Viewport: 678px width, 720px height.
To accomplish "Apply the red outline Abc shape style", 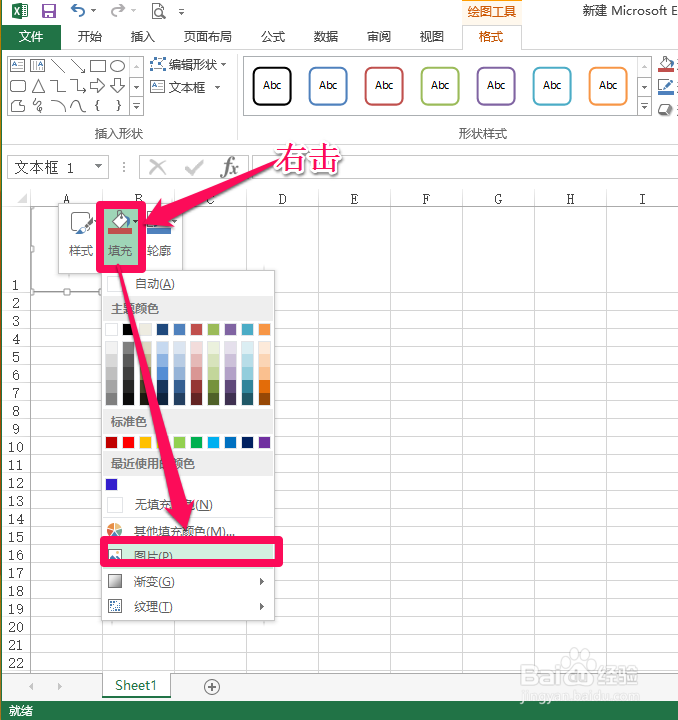I will tap(384, 86).
